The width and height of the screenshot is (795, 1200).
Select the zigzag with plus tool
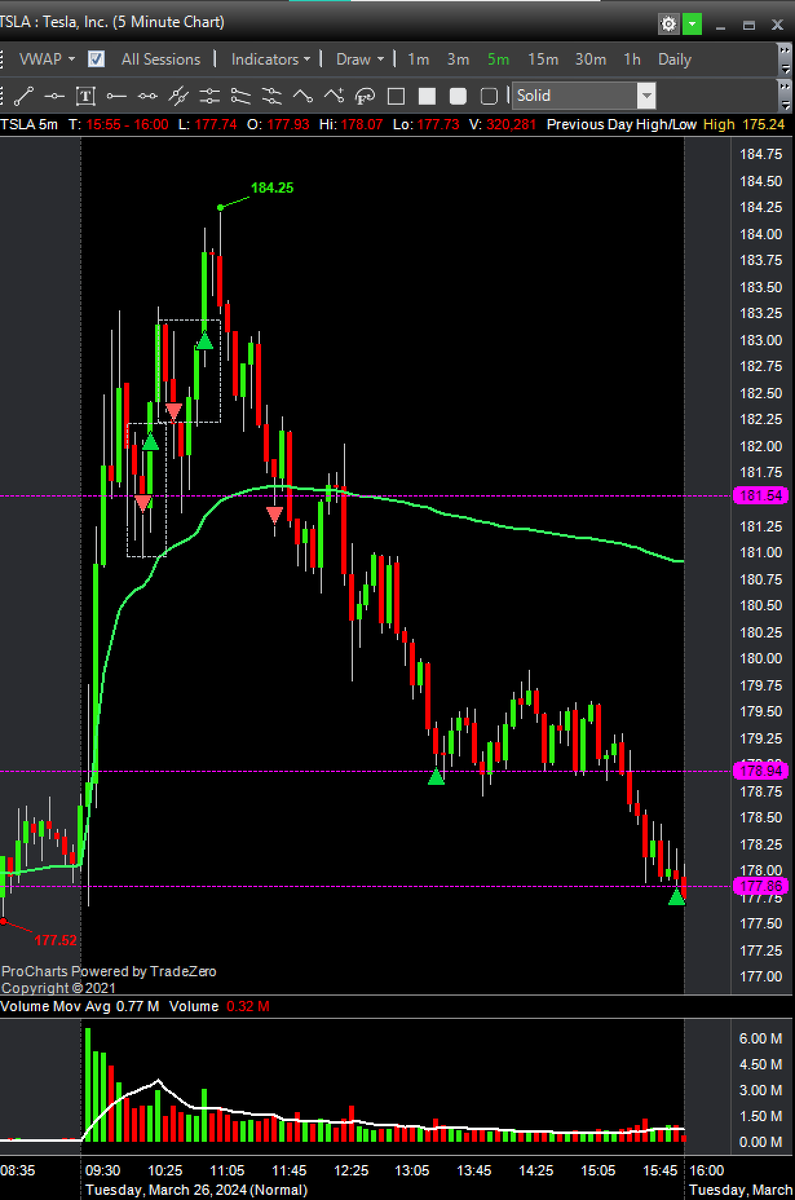[334, 96]
